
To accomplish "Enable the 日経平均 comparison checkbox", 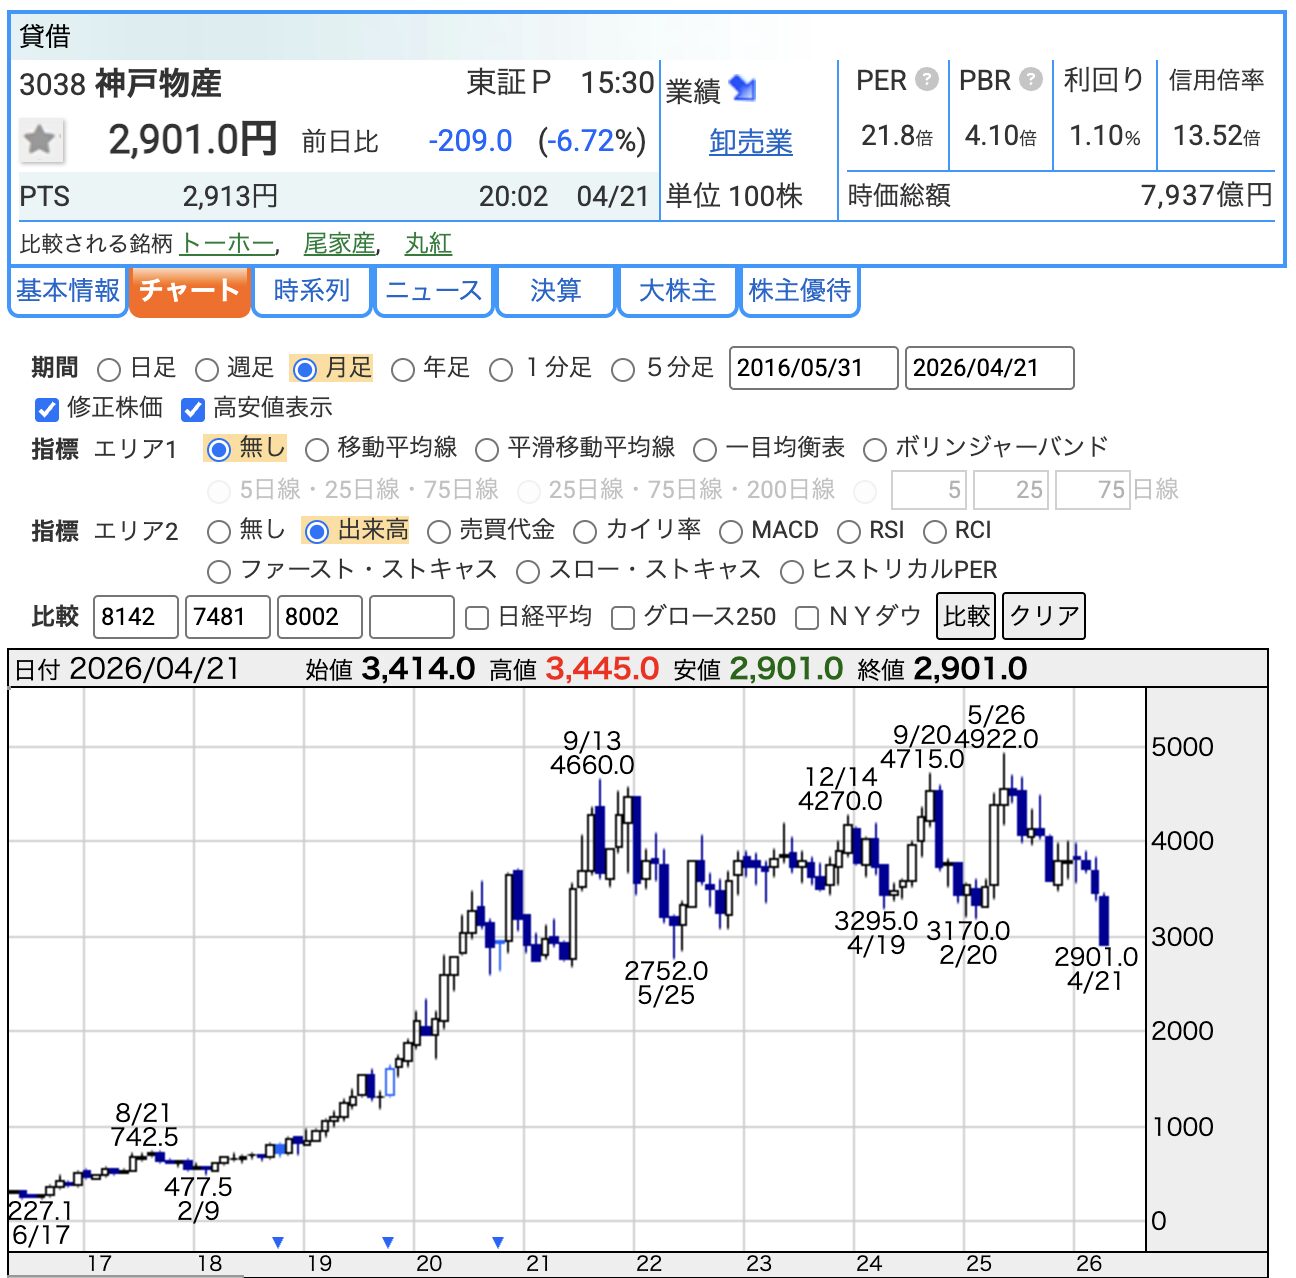I will [478, 618].
